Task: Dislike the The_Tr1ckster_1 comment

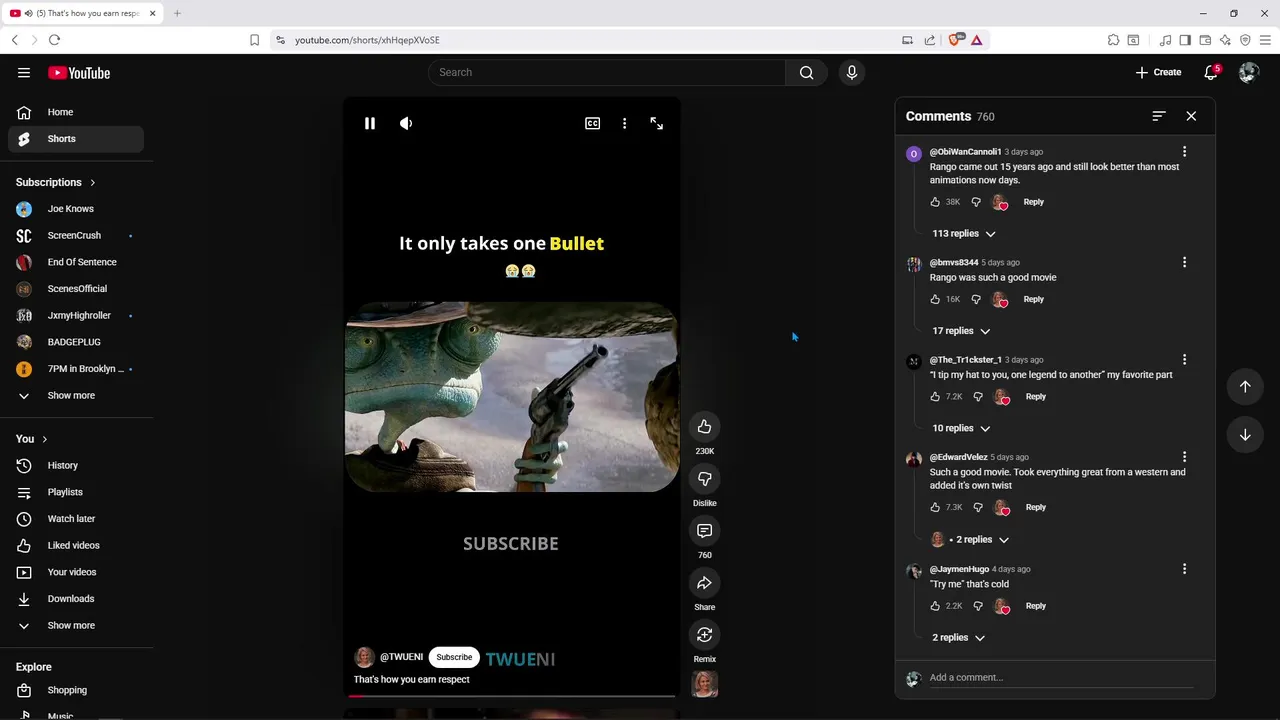Action: coord(978,397)
